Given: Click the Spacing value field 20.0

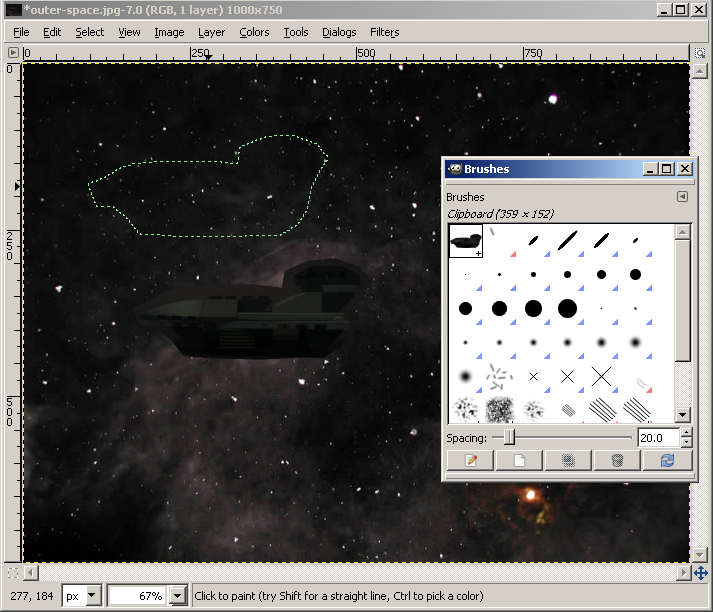Looking at the screenshot, I should tap(658, 438).
